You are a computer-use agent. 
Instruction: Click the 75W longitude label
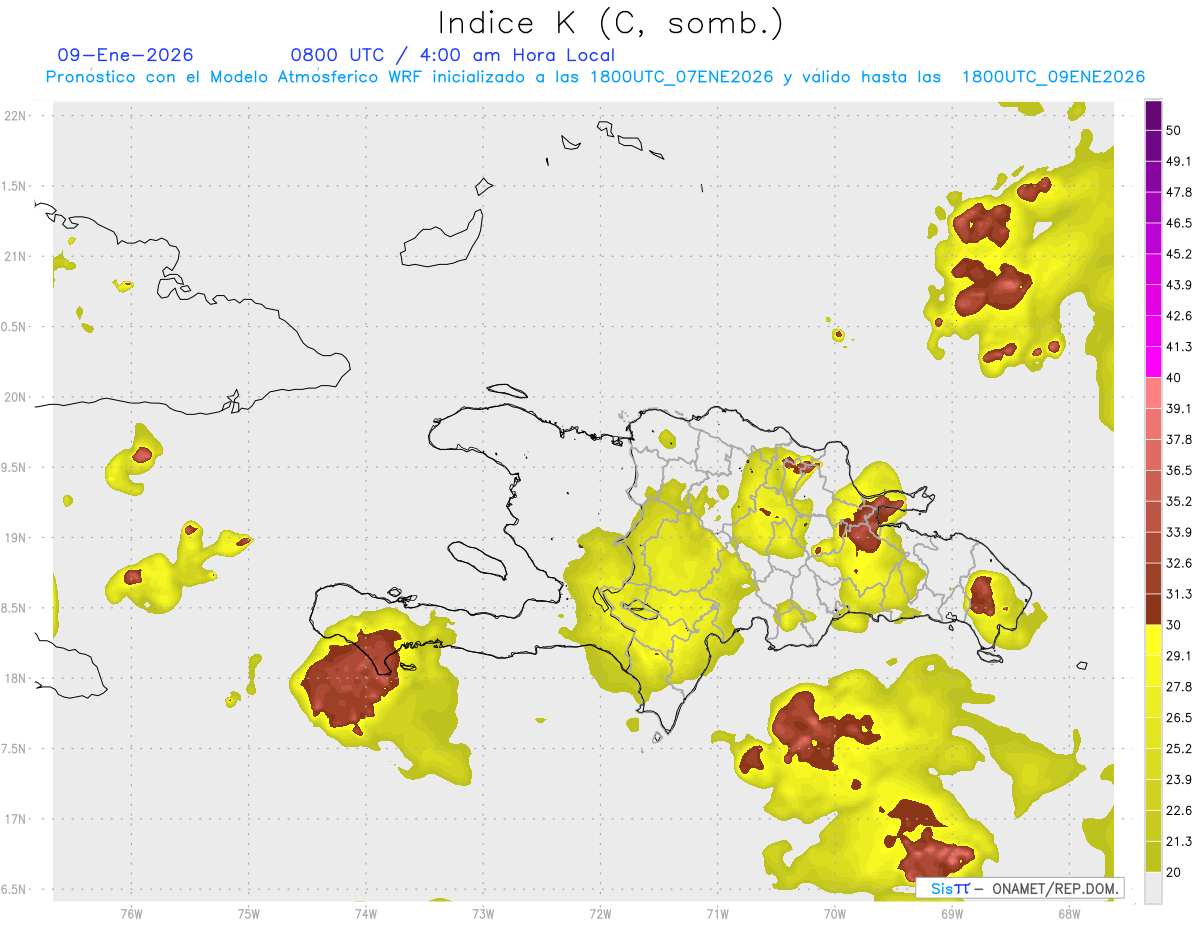coord(248,914)
